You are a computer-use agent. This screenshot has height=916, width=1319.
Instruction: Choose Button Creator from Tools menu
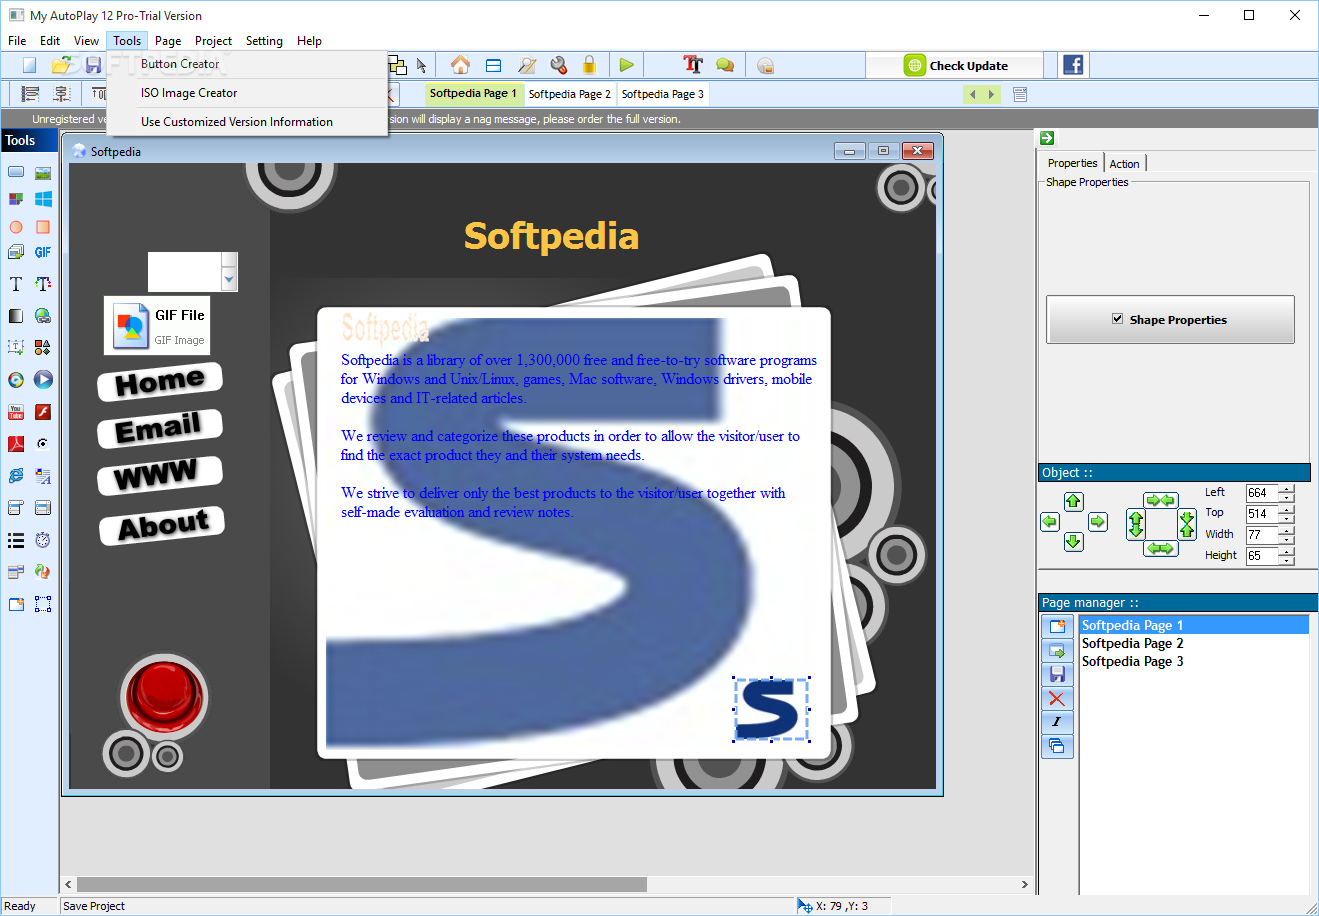click(x=180, y=64)
